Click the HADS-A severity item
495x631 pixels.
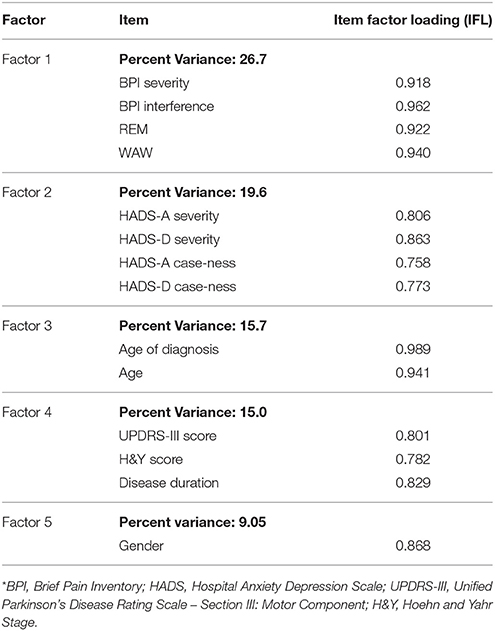click(169, 216)
